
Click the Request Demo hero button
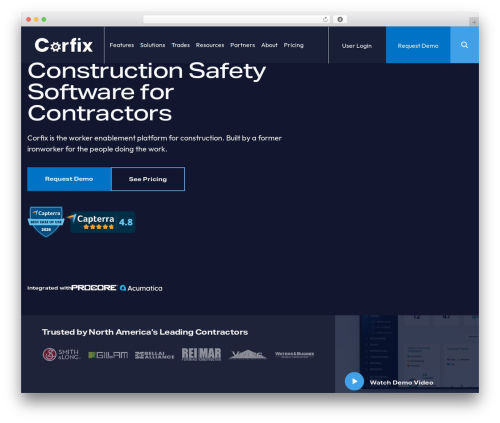pyautogui.click(x=69, y=179)
